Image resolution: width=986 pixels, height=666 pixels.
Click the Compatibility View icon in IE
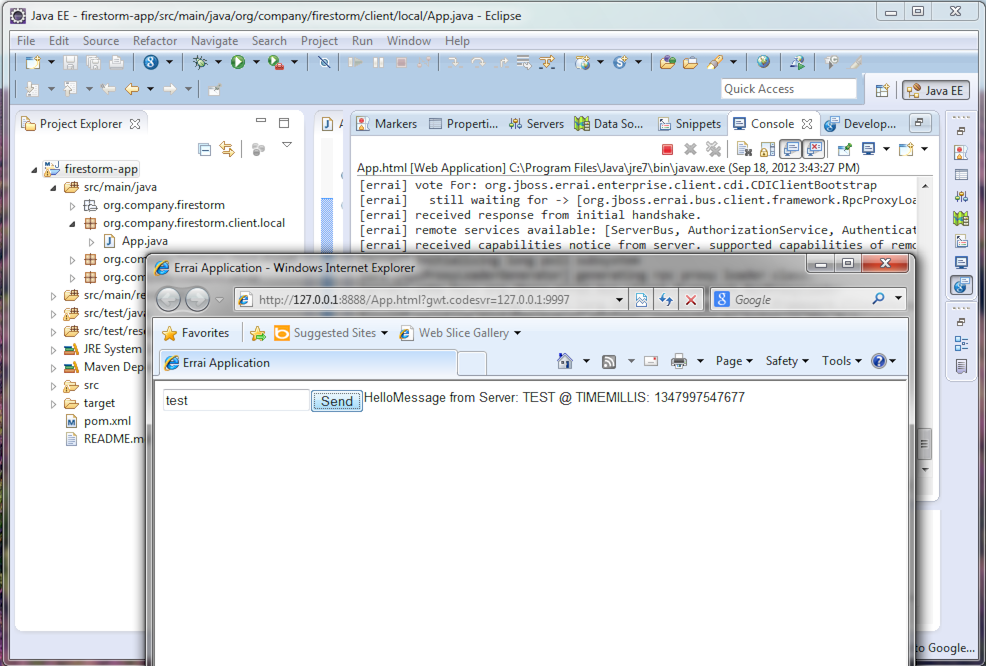[641, 300]
